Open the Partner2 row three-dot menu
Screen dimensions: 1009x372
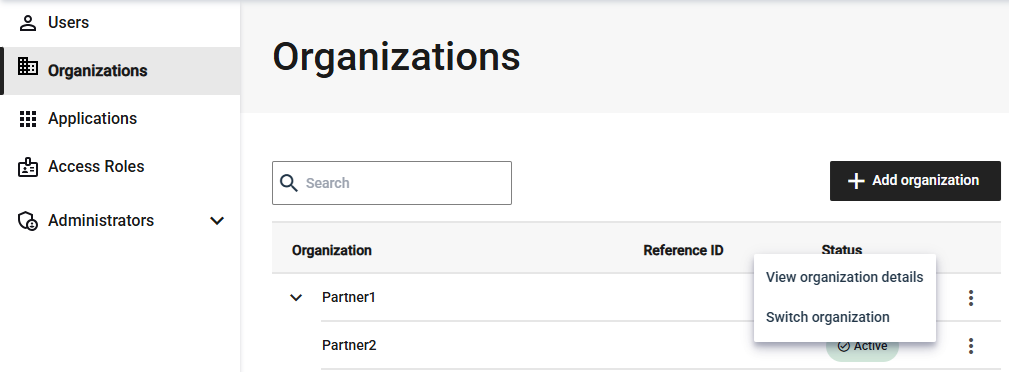coord(971,346)
